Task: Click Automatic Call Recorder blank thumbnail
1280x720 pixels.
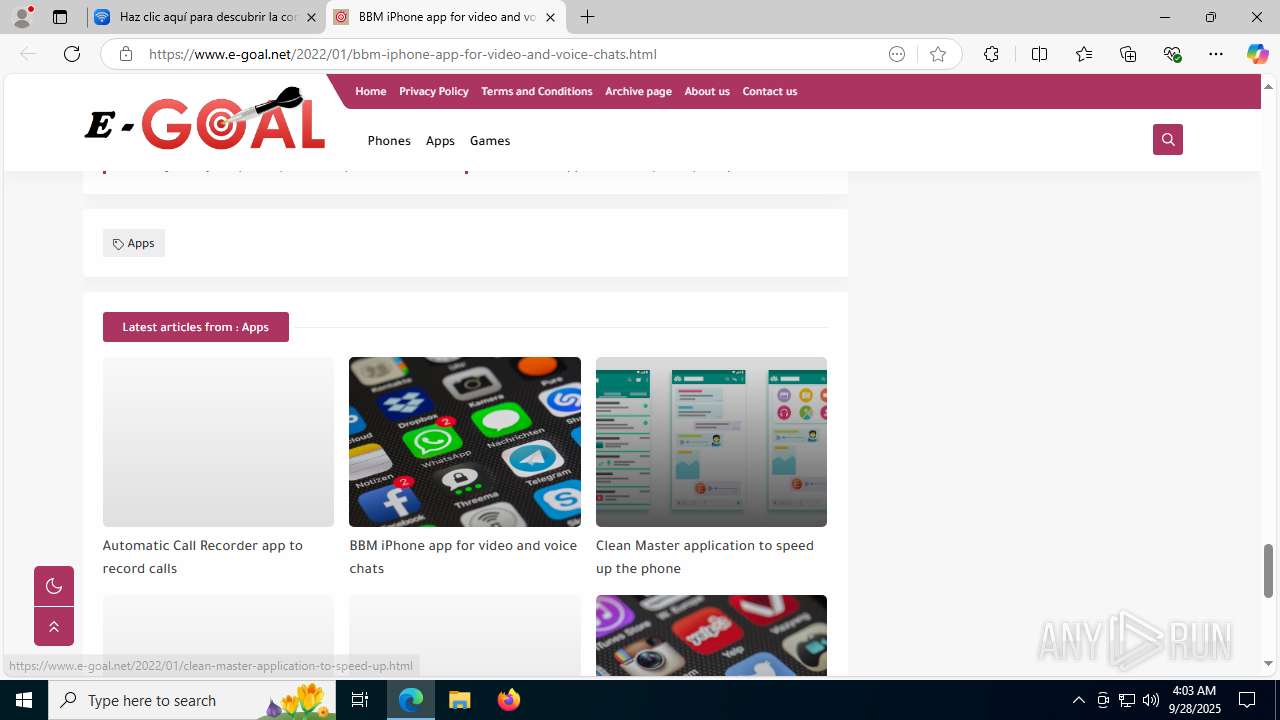Action: point(218,442)
